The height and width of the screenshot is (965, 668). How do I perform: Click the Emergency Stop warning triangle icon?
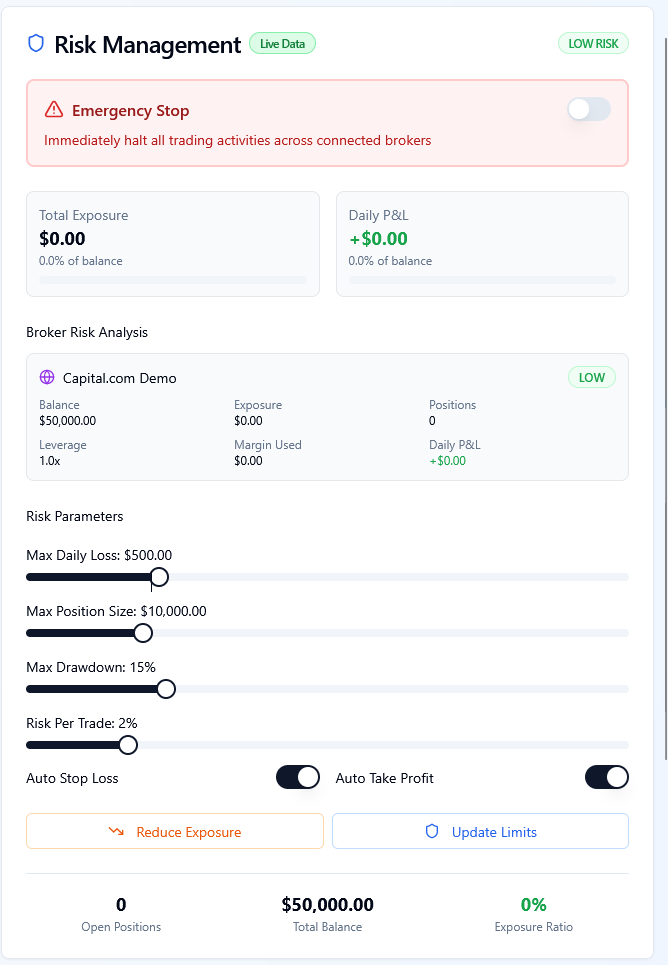54,110
